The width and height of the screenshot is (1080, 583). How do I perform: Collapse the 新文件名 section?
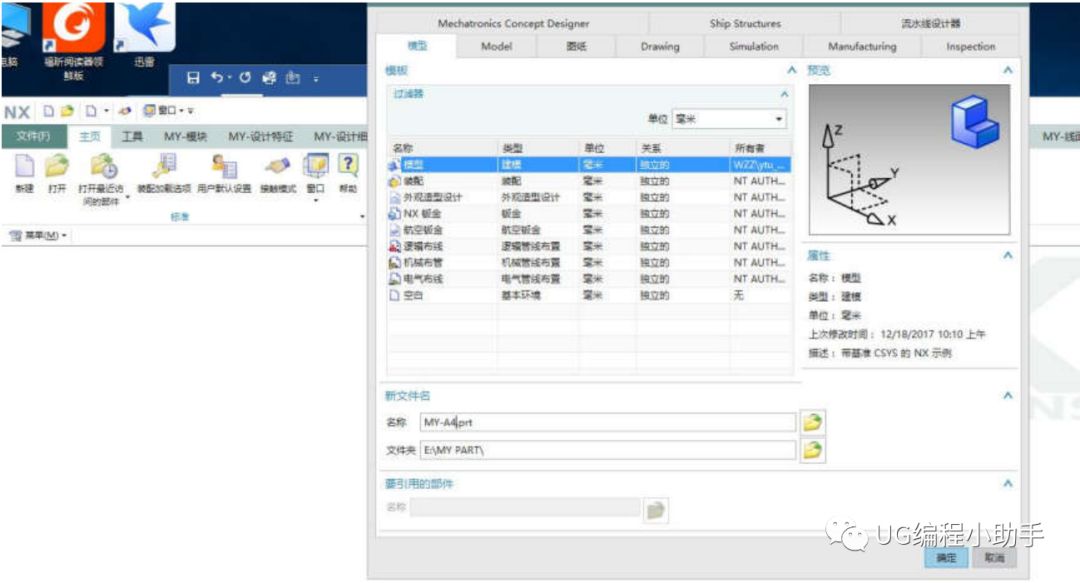pos(1008,395)
